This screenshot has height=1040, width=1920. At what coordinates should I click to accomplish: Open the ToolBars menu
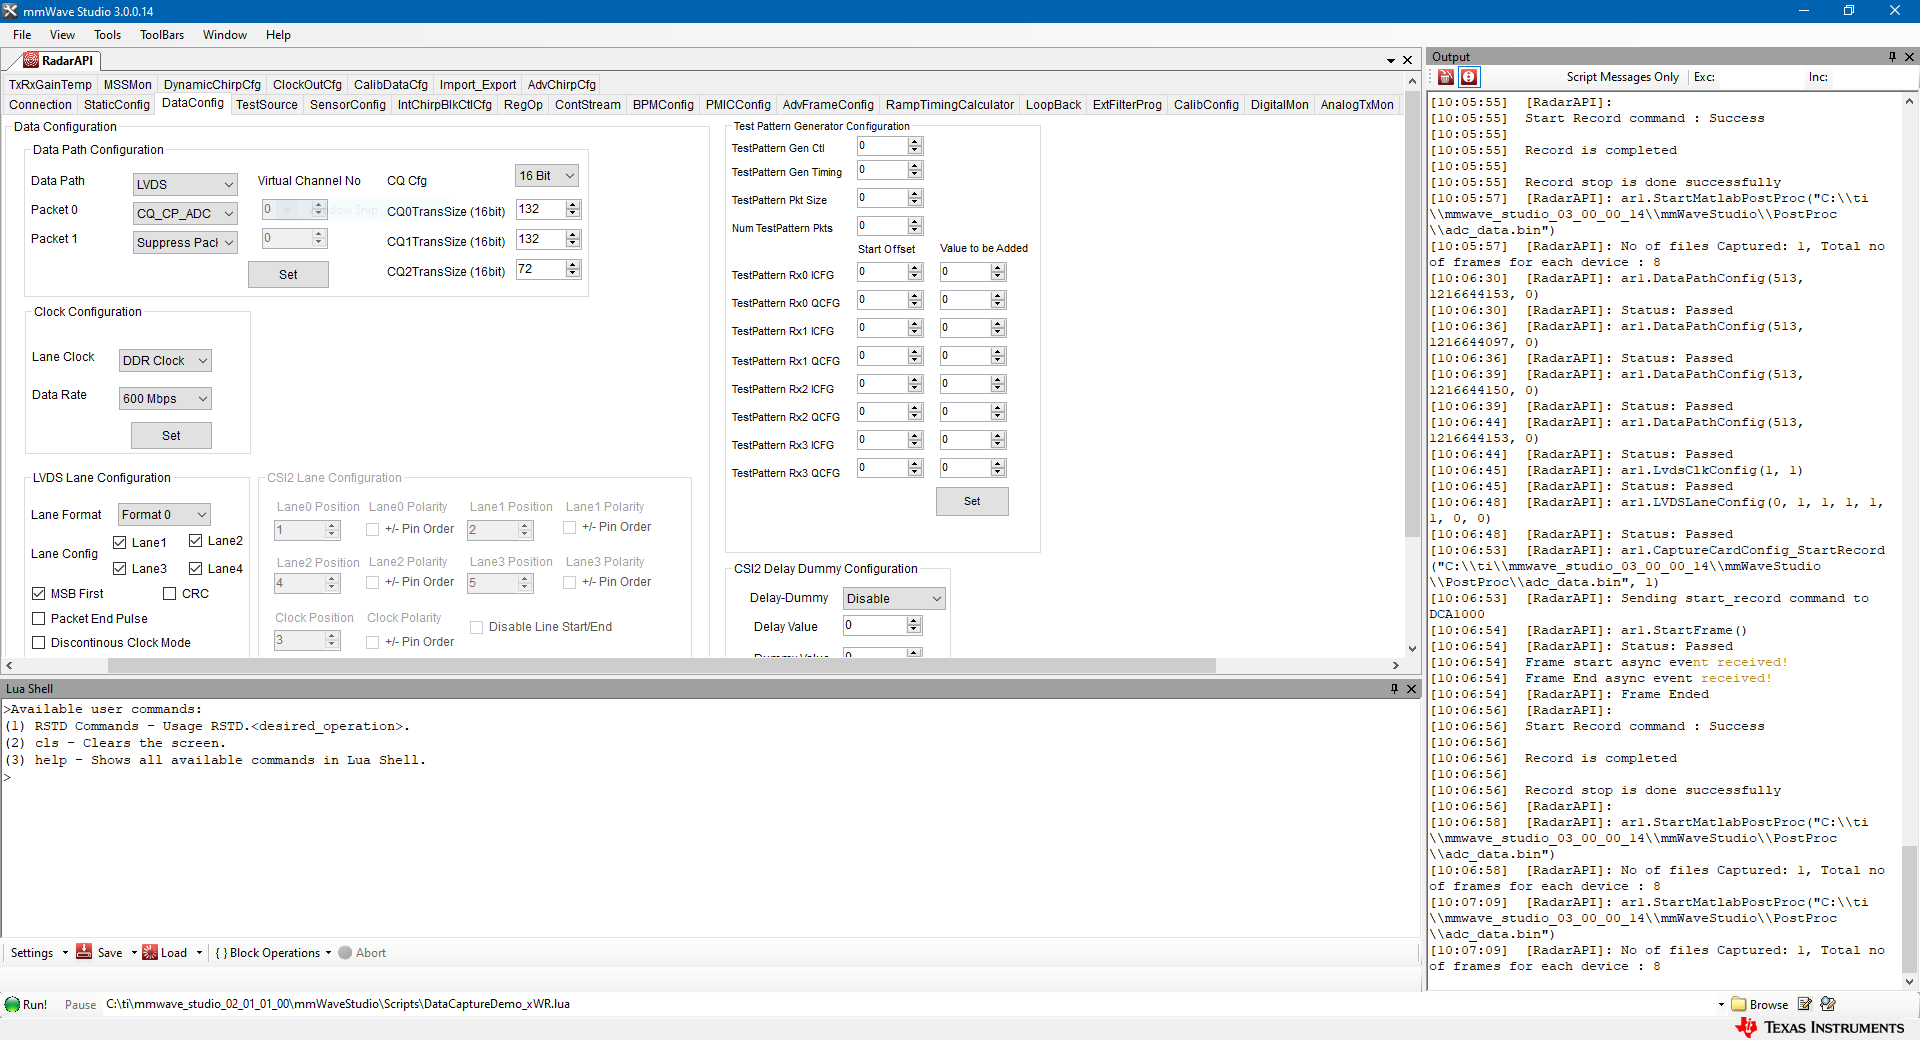(162, 35)
